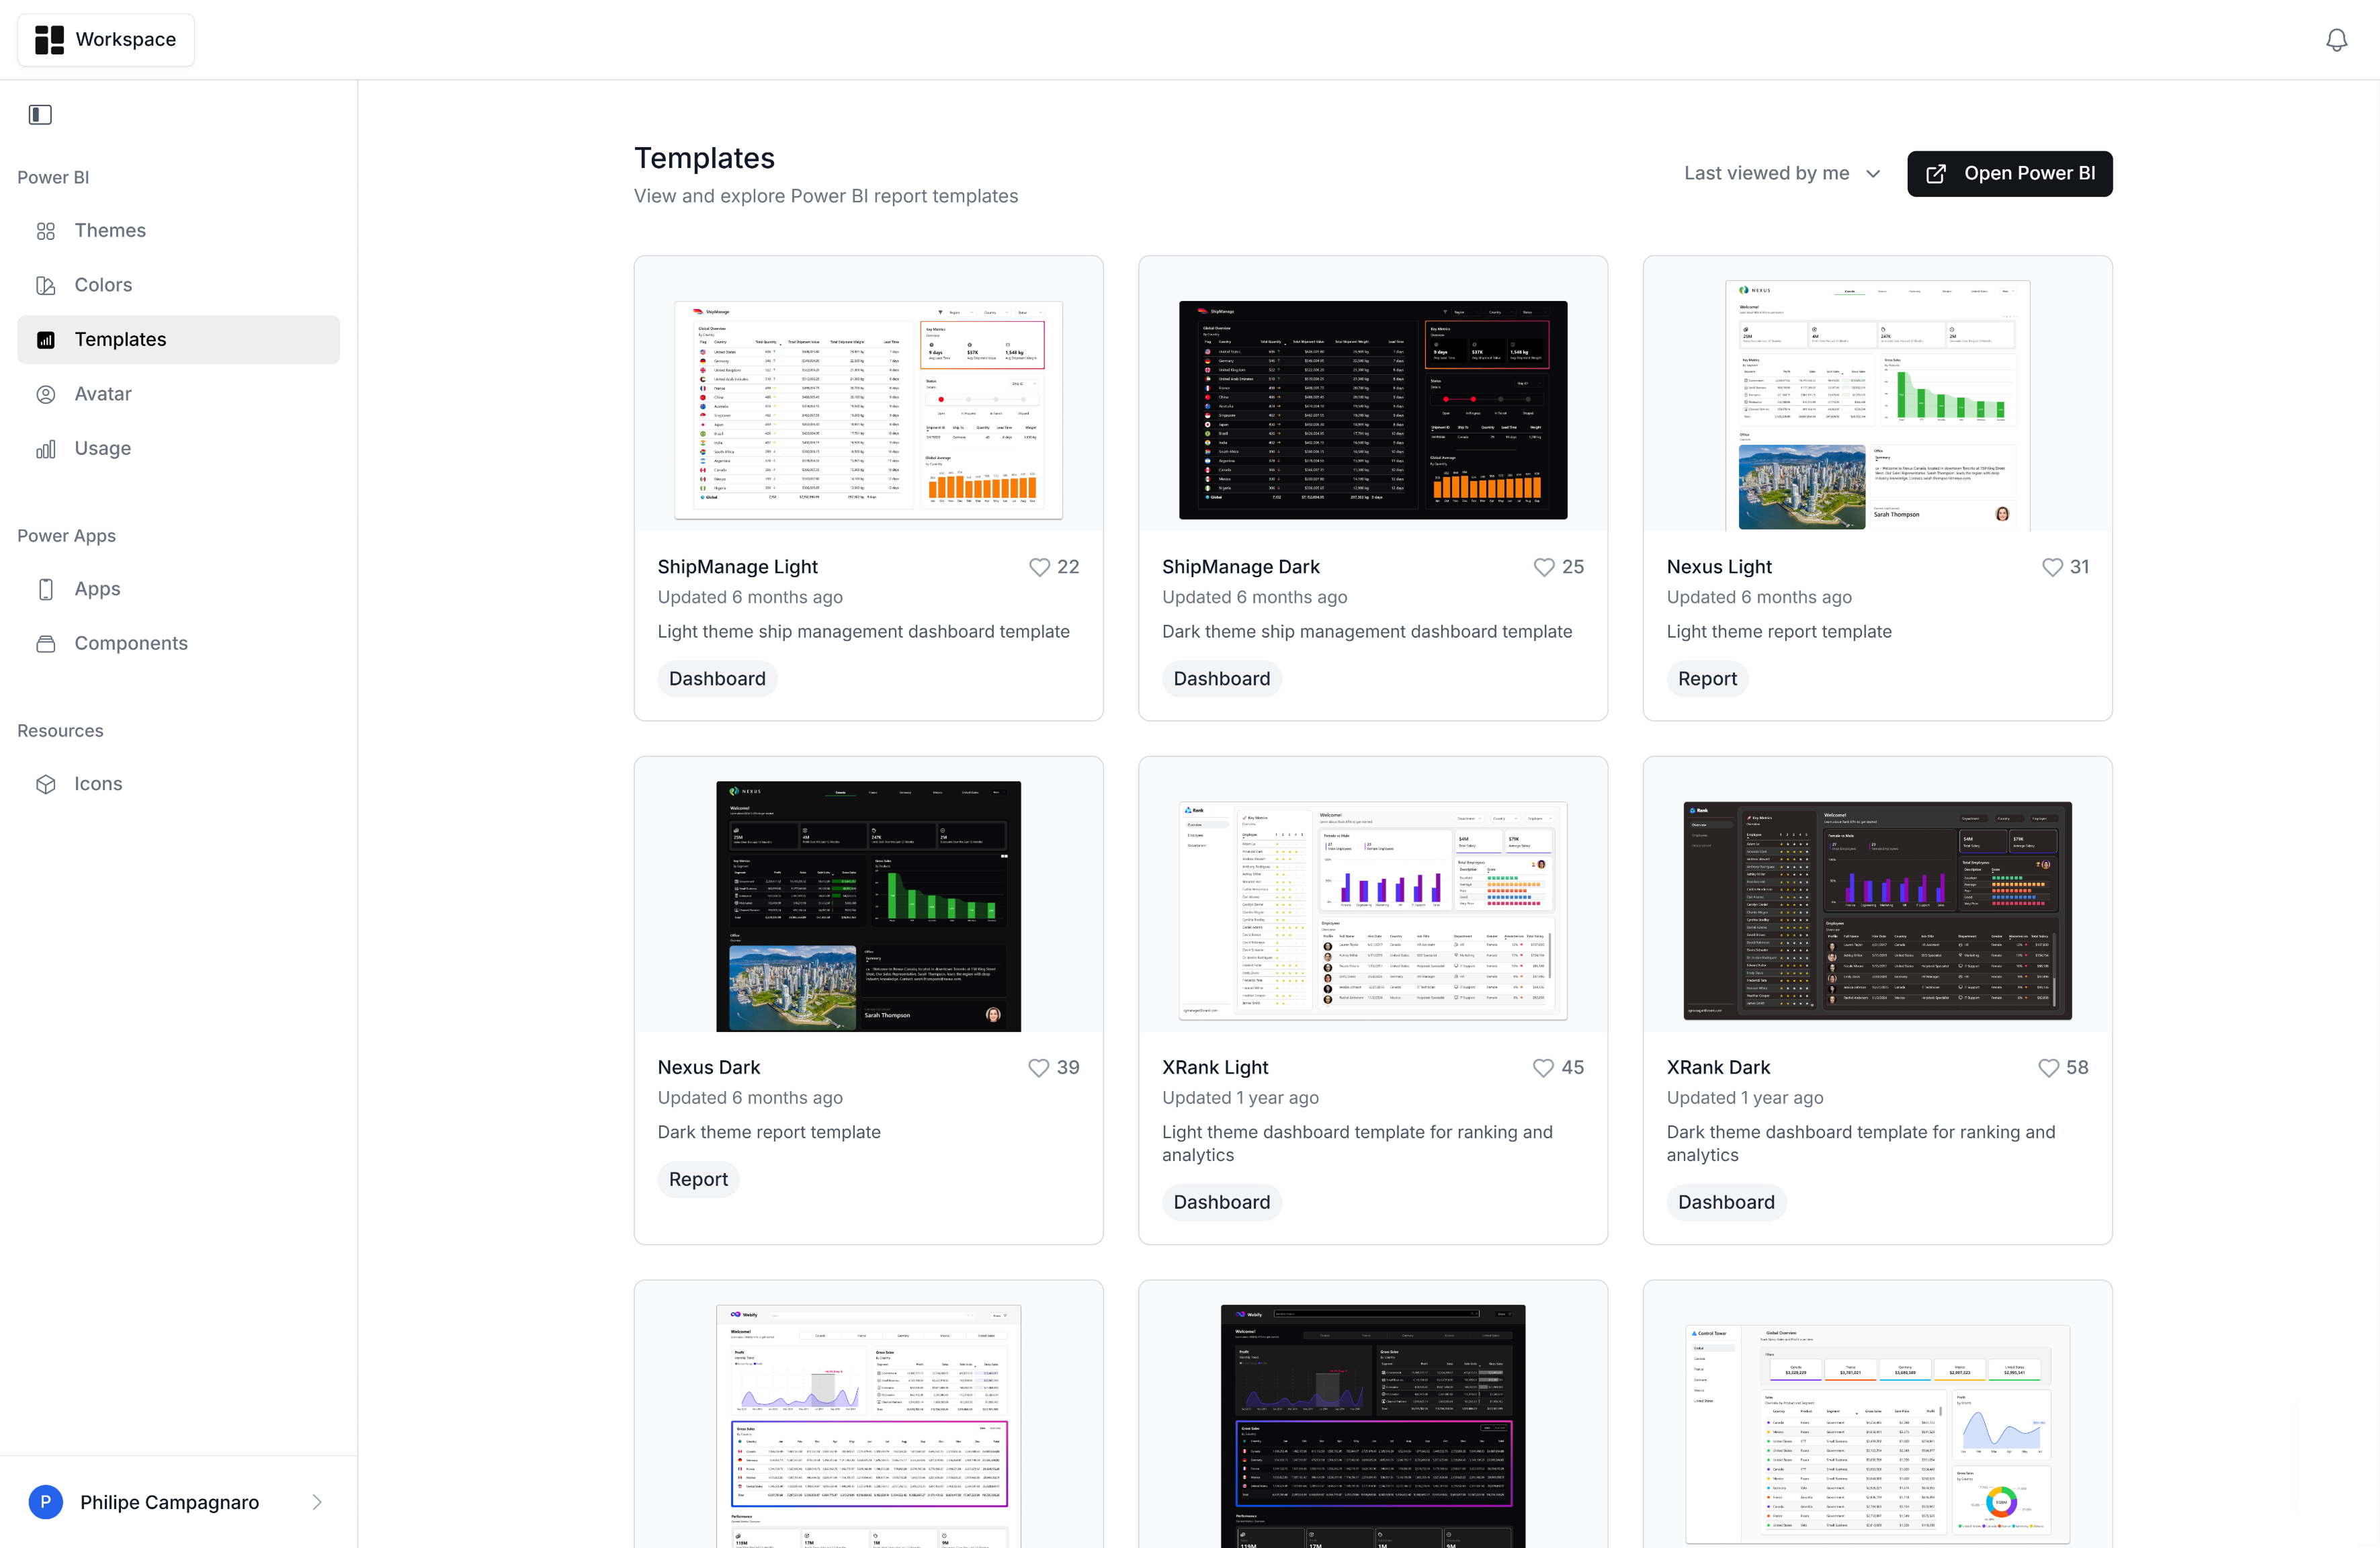This screenshot has height=1548, width=2380.
Task: Select Colors from the Power BI sidebar
Action: (x=103, y=284)
